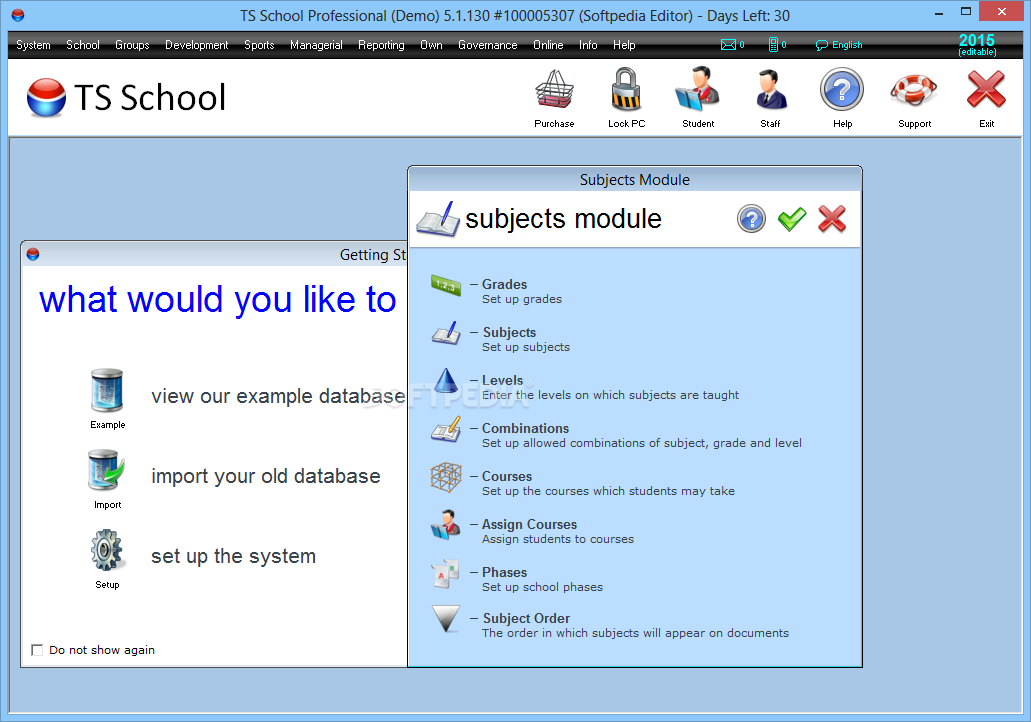Click the Levels blue cone icon

[x=446, y=381]
